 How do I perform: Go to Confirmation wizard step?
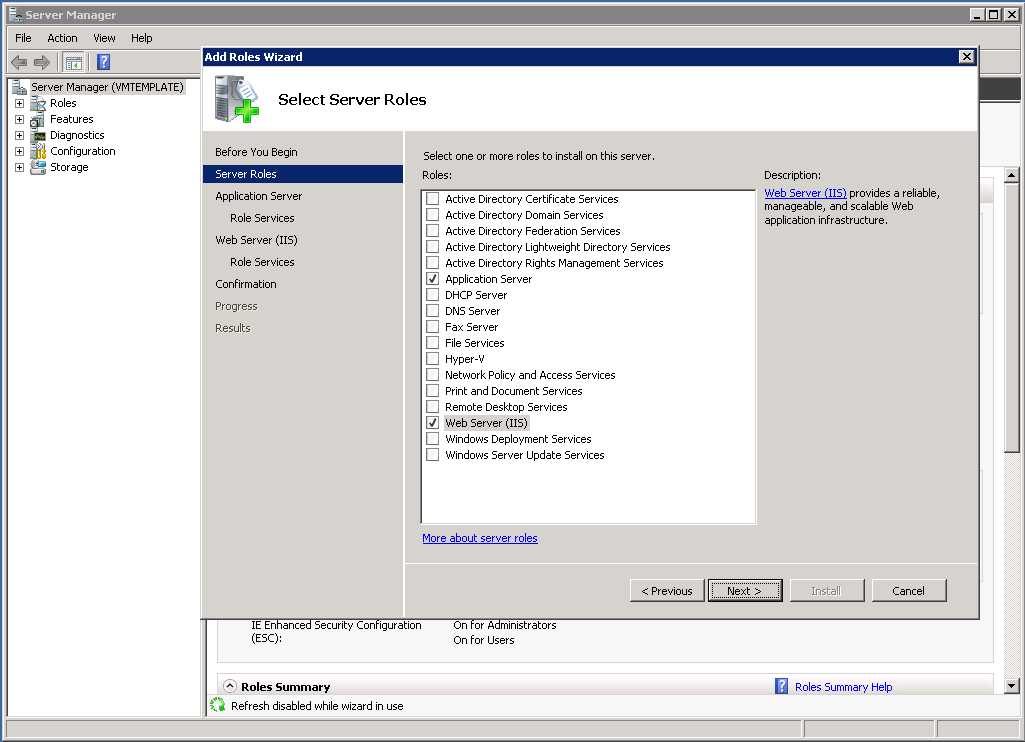(246, 284)
